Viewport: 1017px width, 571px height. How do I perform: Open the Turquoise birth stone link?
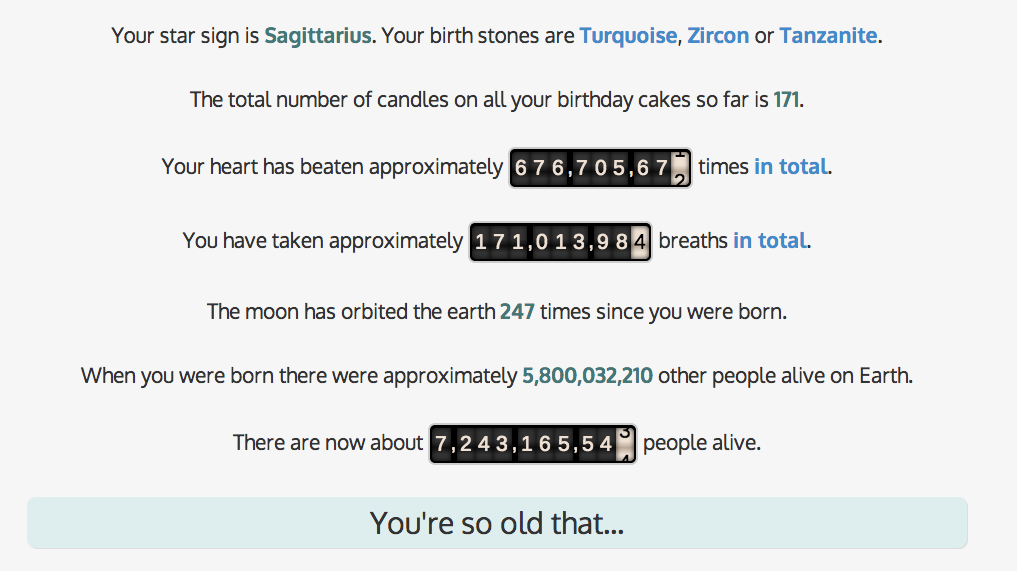point(627,36)
